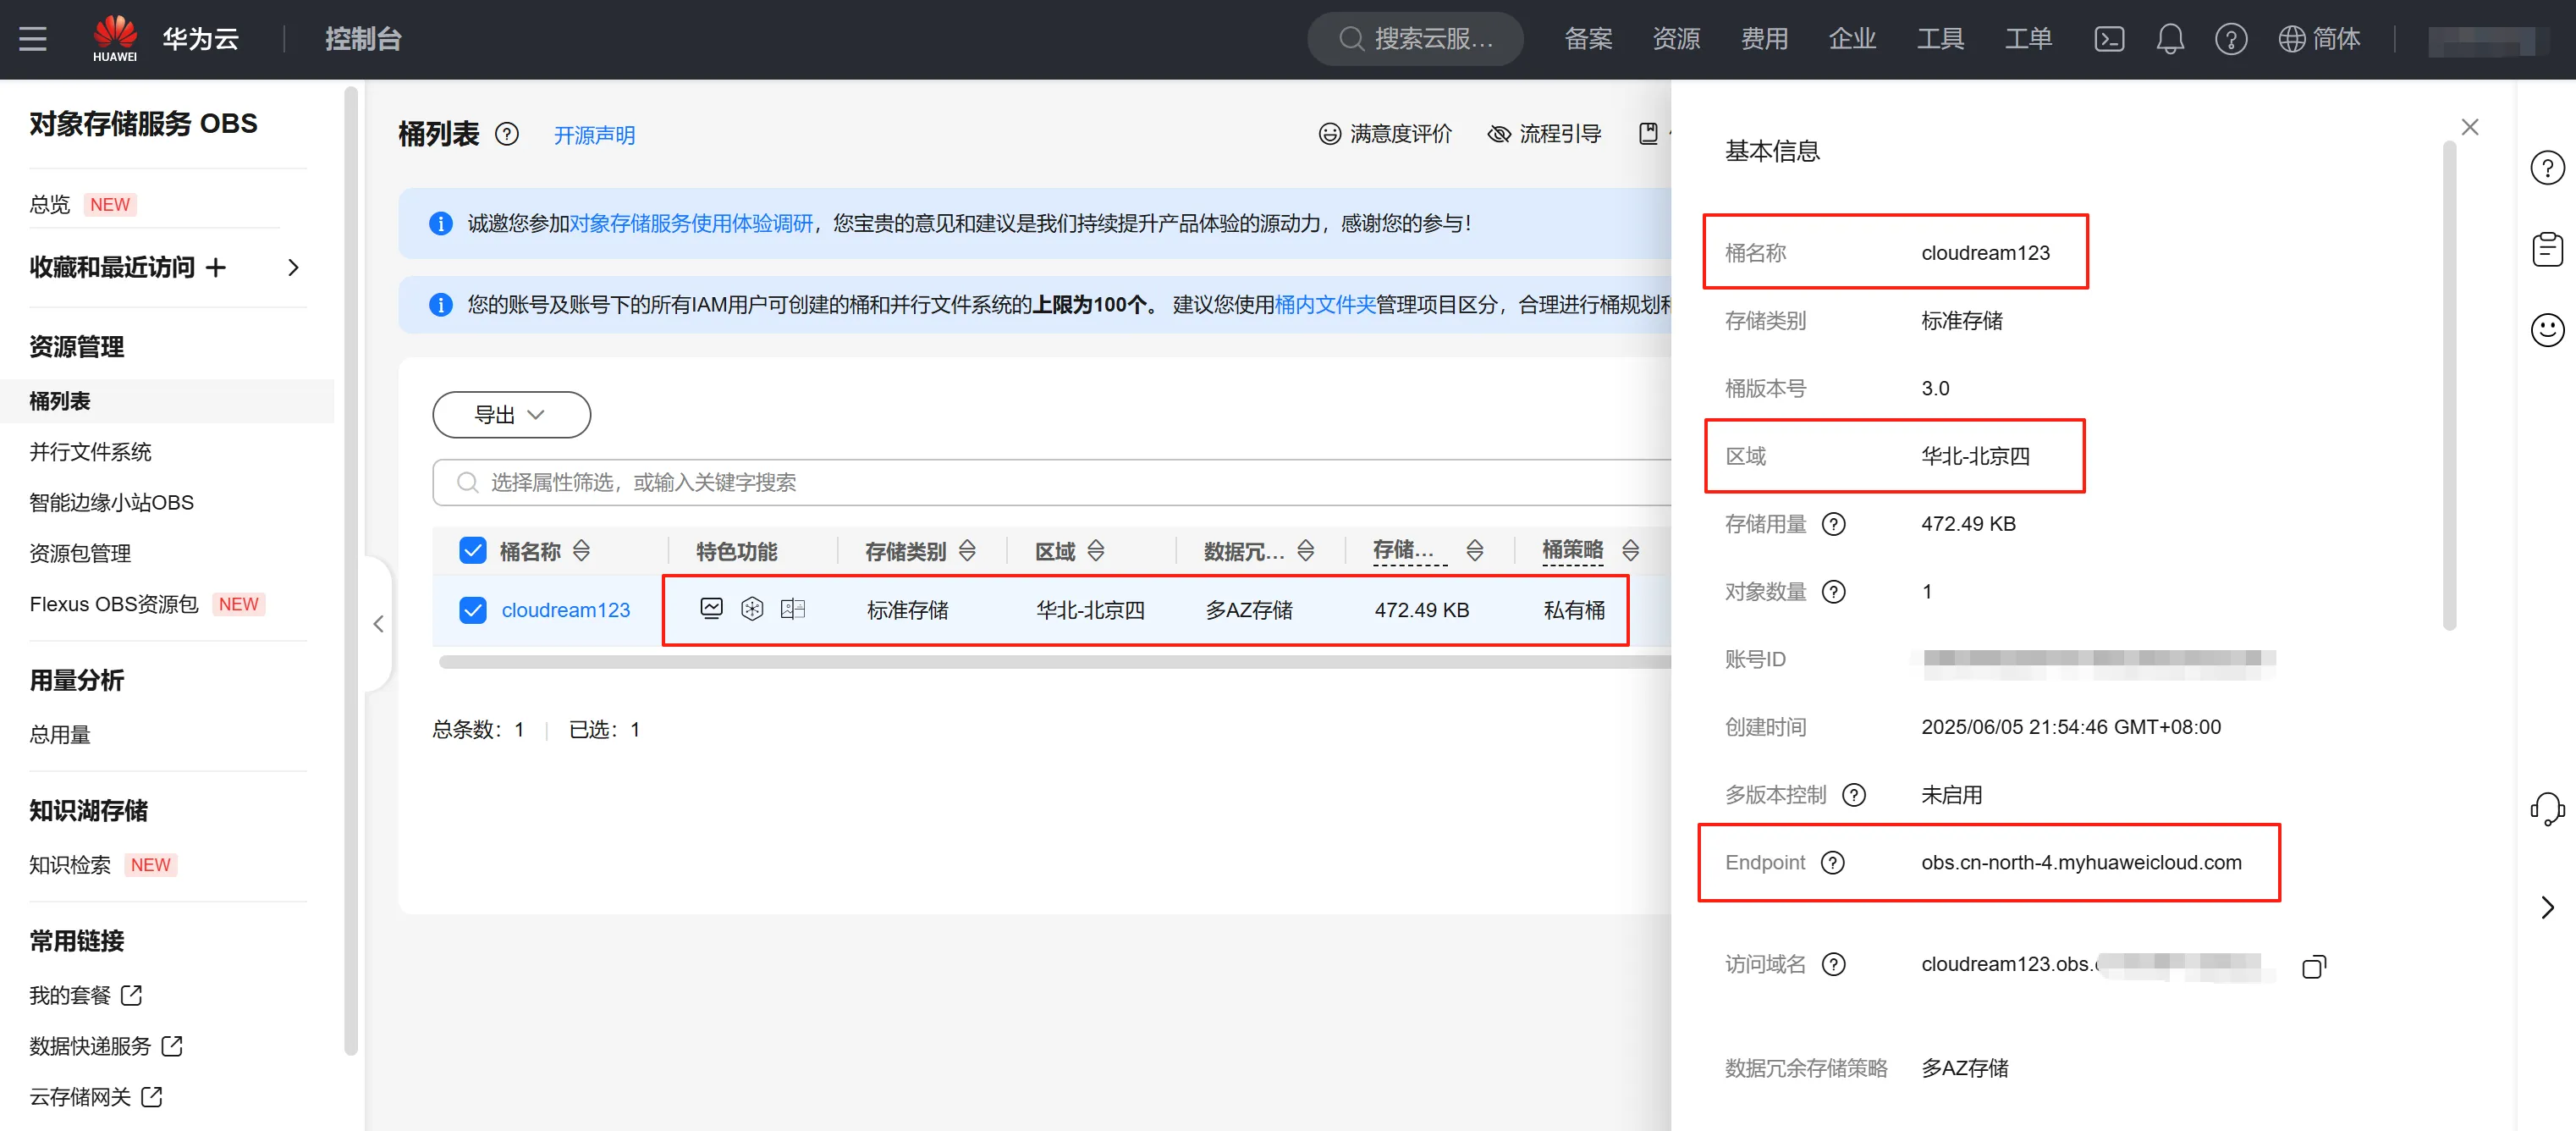Open right sidebar help circle icon
The image size is (2576, 1131).
[x=2547, y=168]
